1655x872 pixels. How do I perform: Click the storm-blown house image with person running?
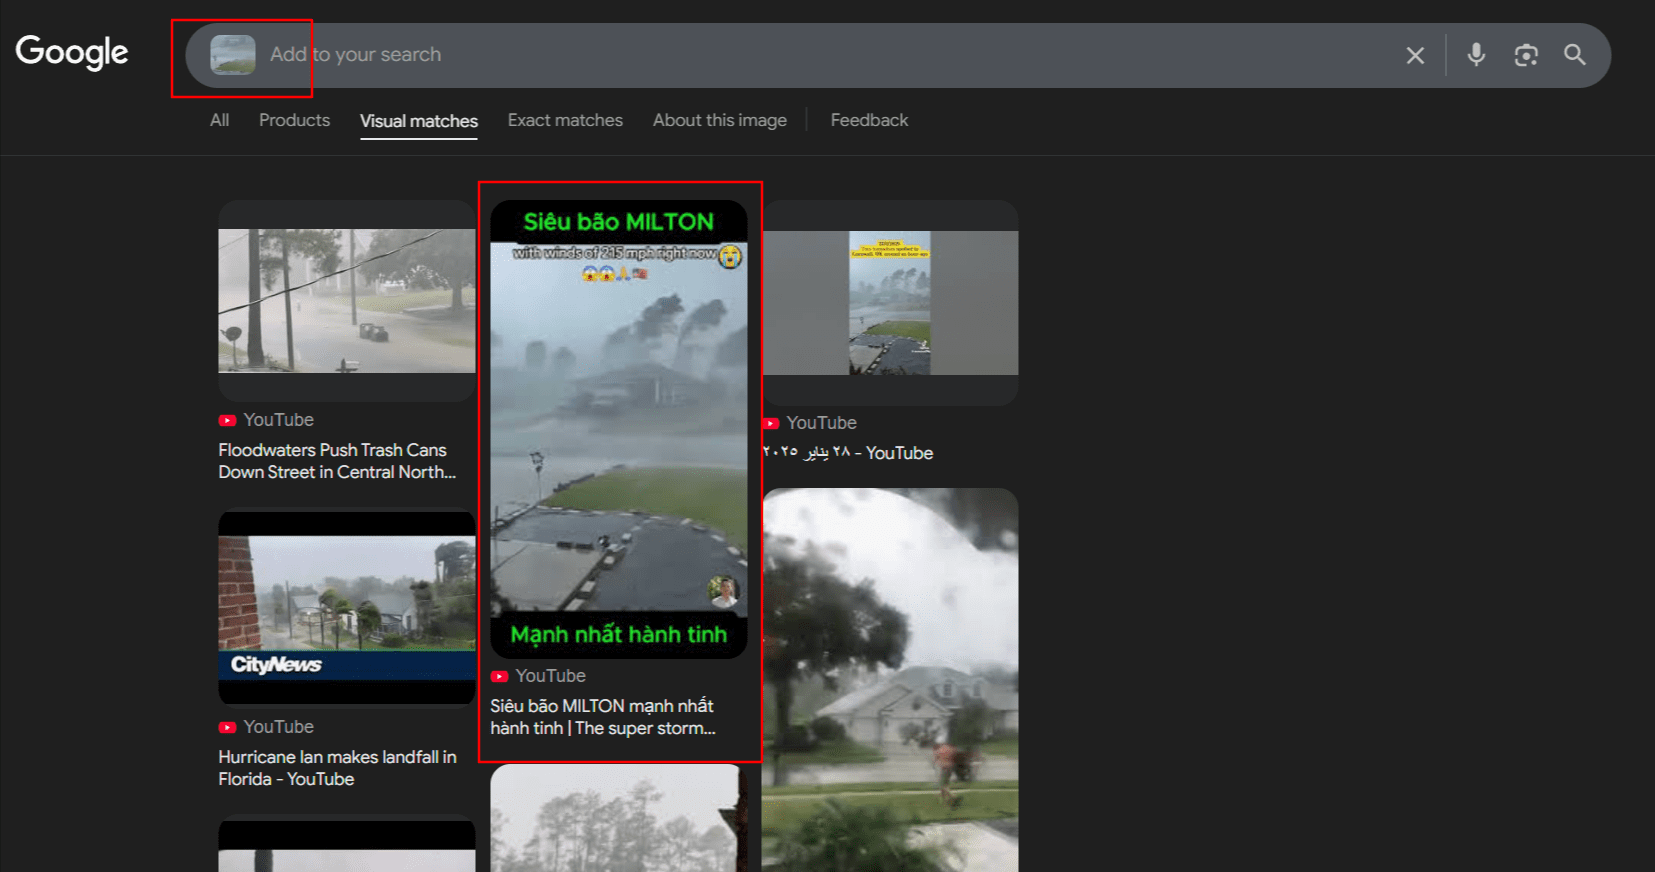[890, 680]
